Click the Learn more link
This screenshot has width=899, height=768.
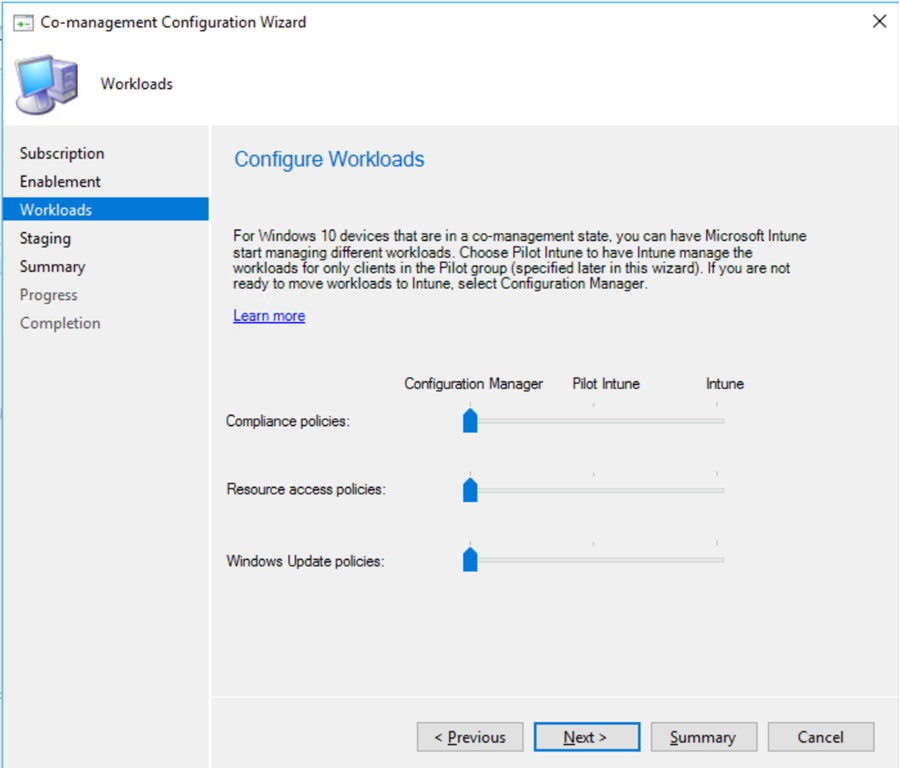[x=269, y=316]
